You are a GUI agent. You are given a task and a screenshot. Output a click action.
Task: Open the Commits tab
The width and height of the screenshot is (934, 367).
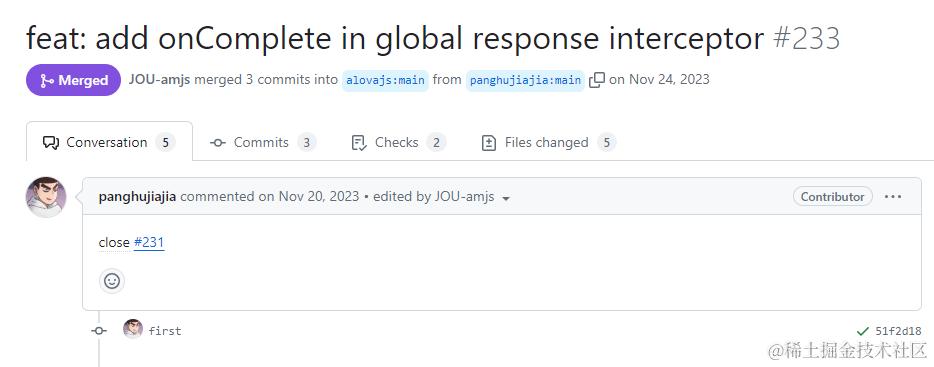[263, 142]
